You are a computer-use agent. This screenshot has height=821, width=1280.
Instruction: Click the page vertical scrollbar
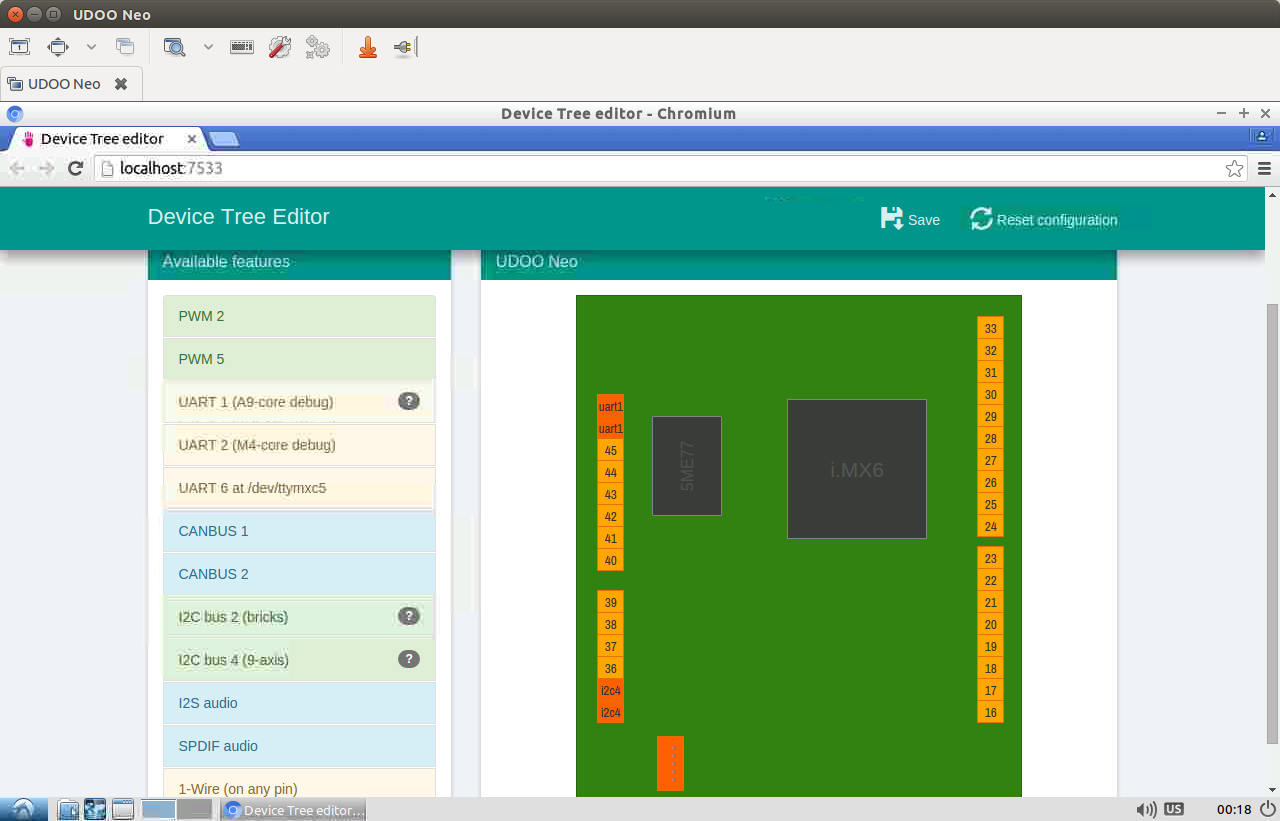click(1272, 523)
